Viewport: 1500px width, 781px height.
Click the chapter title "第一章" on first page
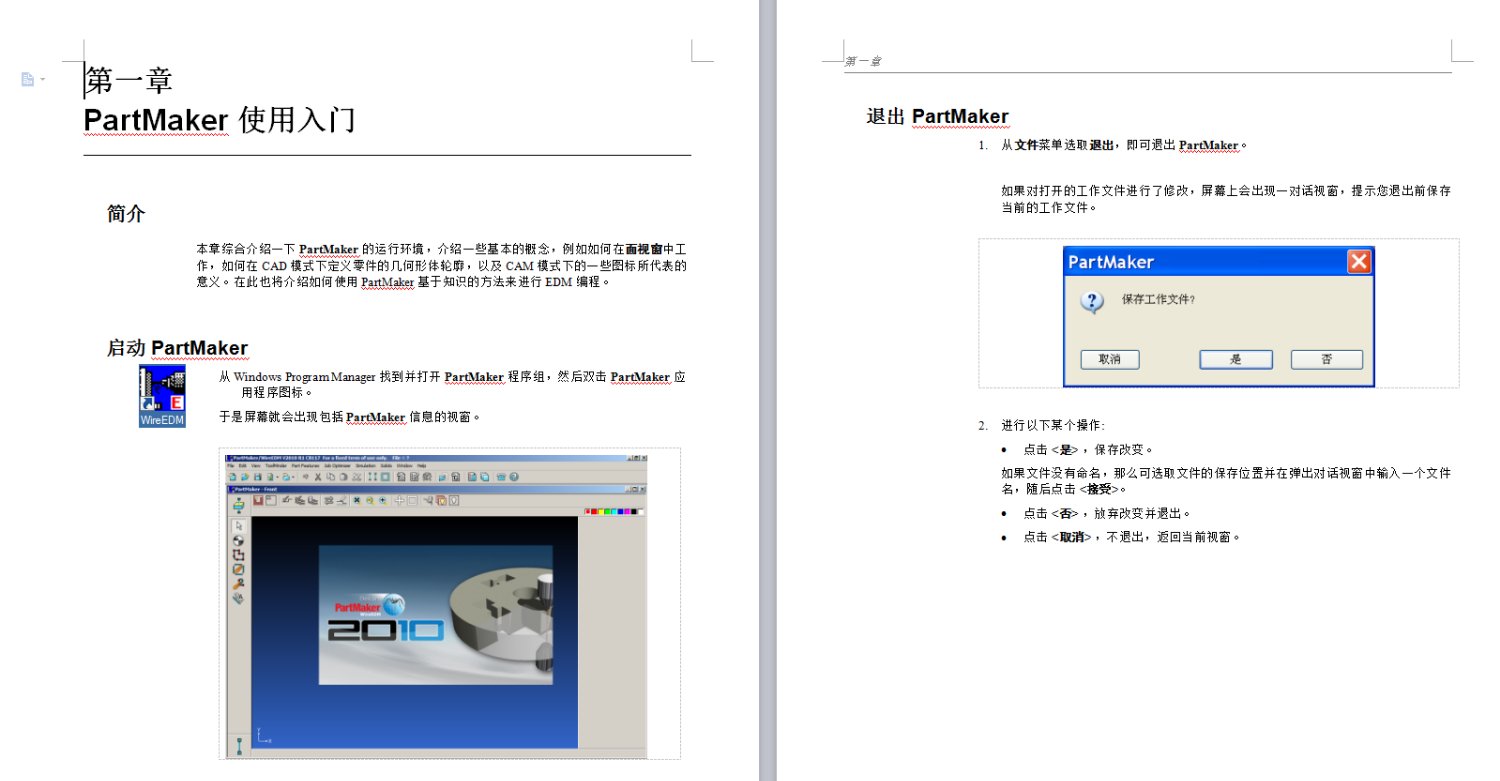pos(129,81)
